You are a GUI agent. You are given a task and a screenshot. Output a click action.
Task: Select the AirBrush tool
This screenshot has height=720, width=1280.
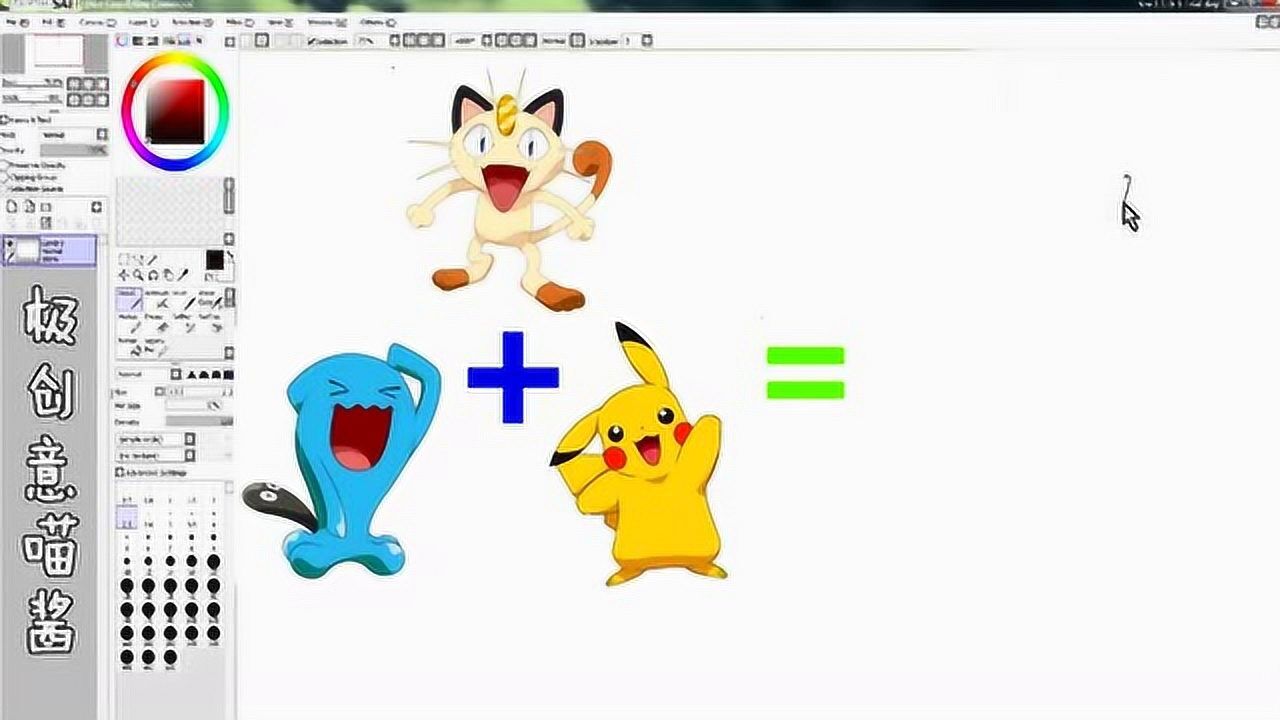[157, 300]
